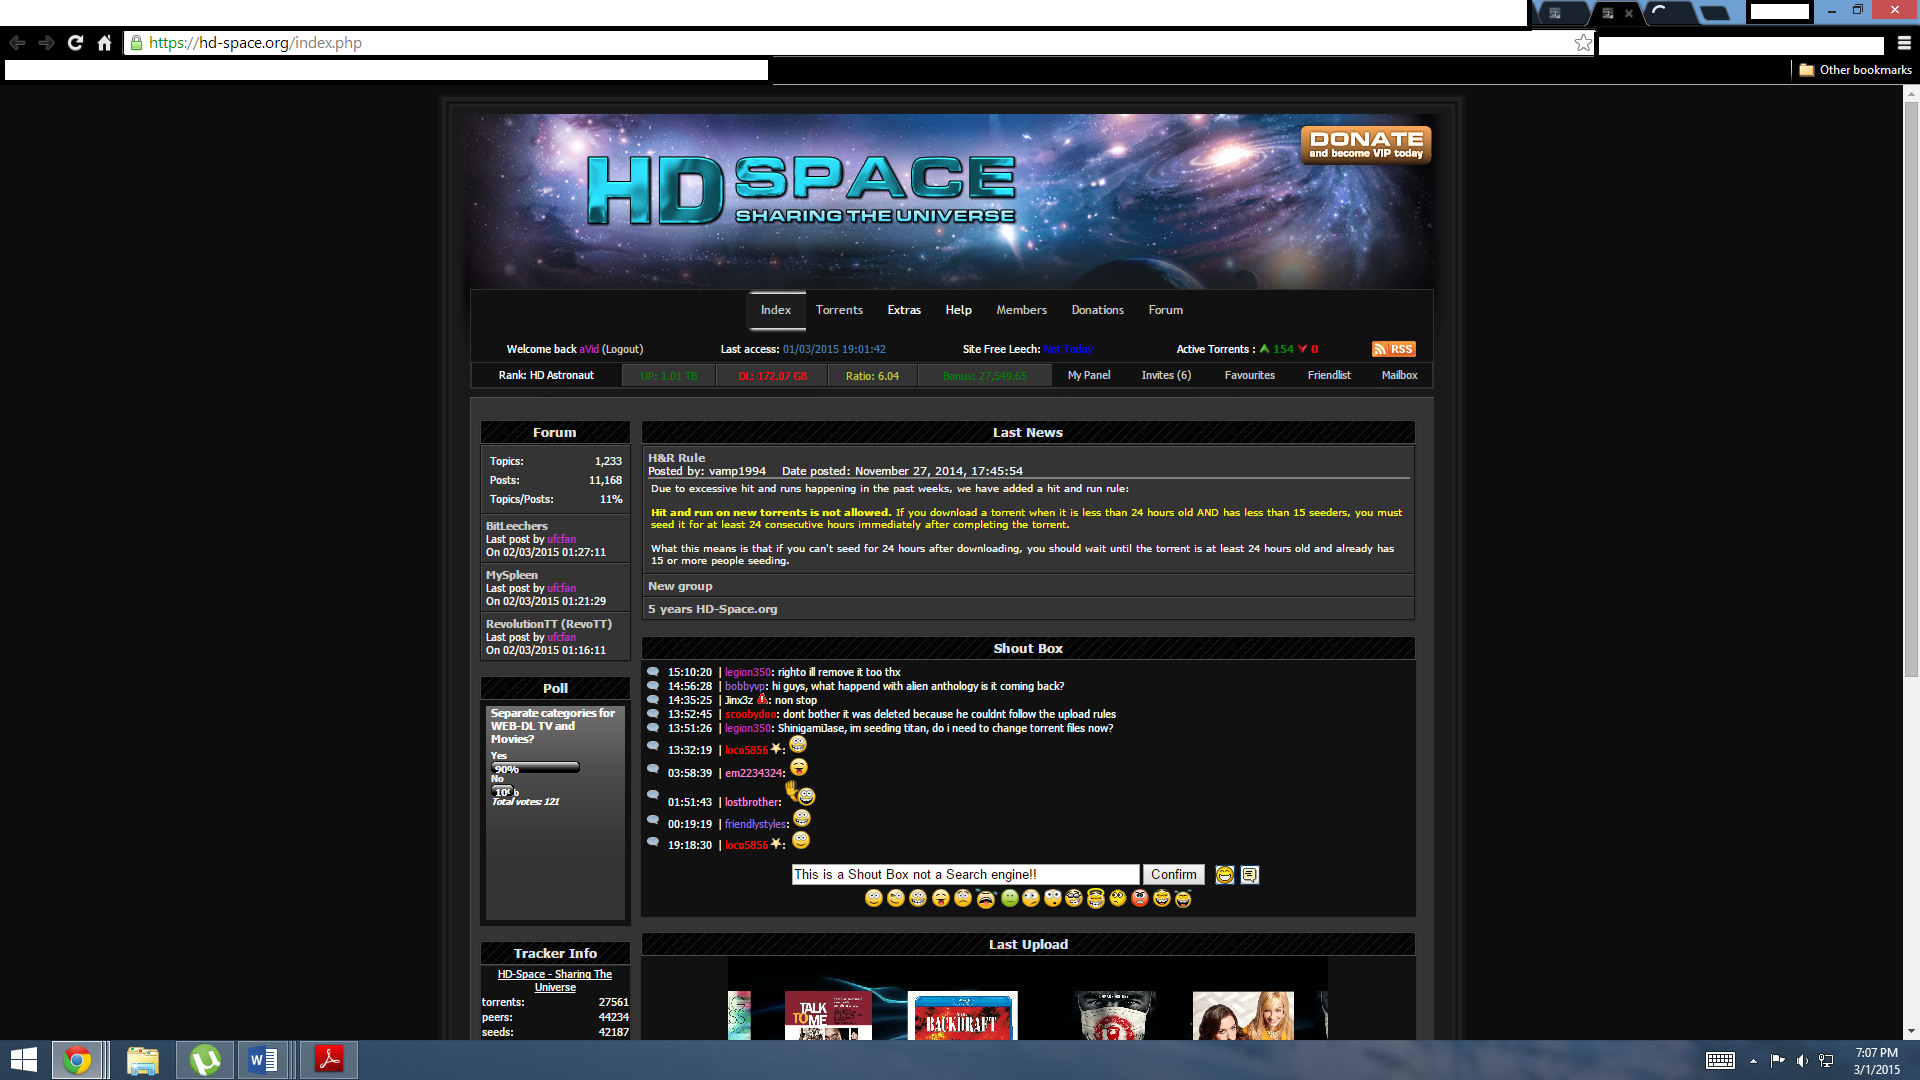Open the Forum menu item
The height and width of the screenshot is (1080, 1920).
point(1165,310)
